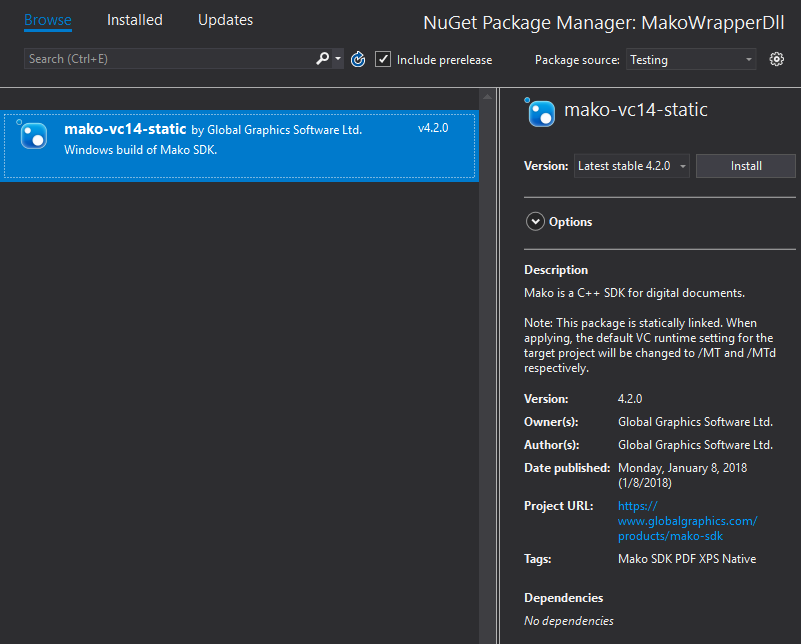
Task: Click 'Mako is a C++ SDK' description text
Action: click(x=634, y=293)
